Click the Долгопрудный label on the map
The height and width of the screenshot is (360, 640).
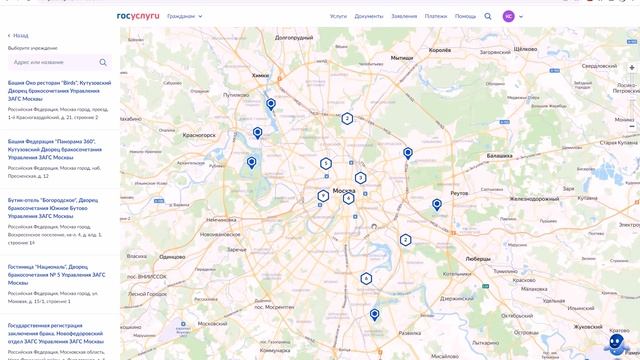point(294,38)
